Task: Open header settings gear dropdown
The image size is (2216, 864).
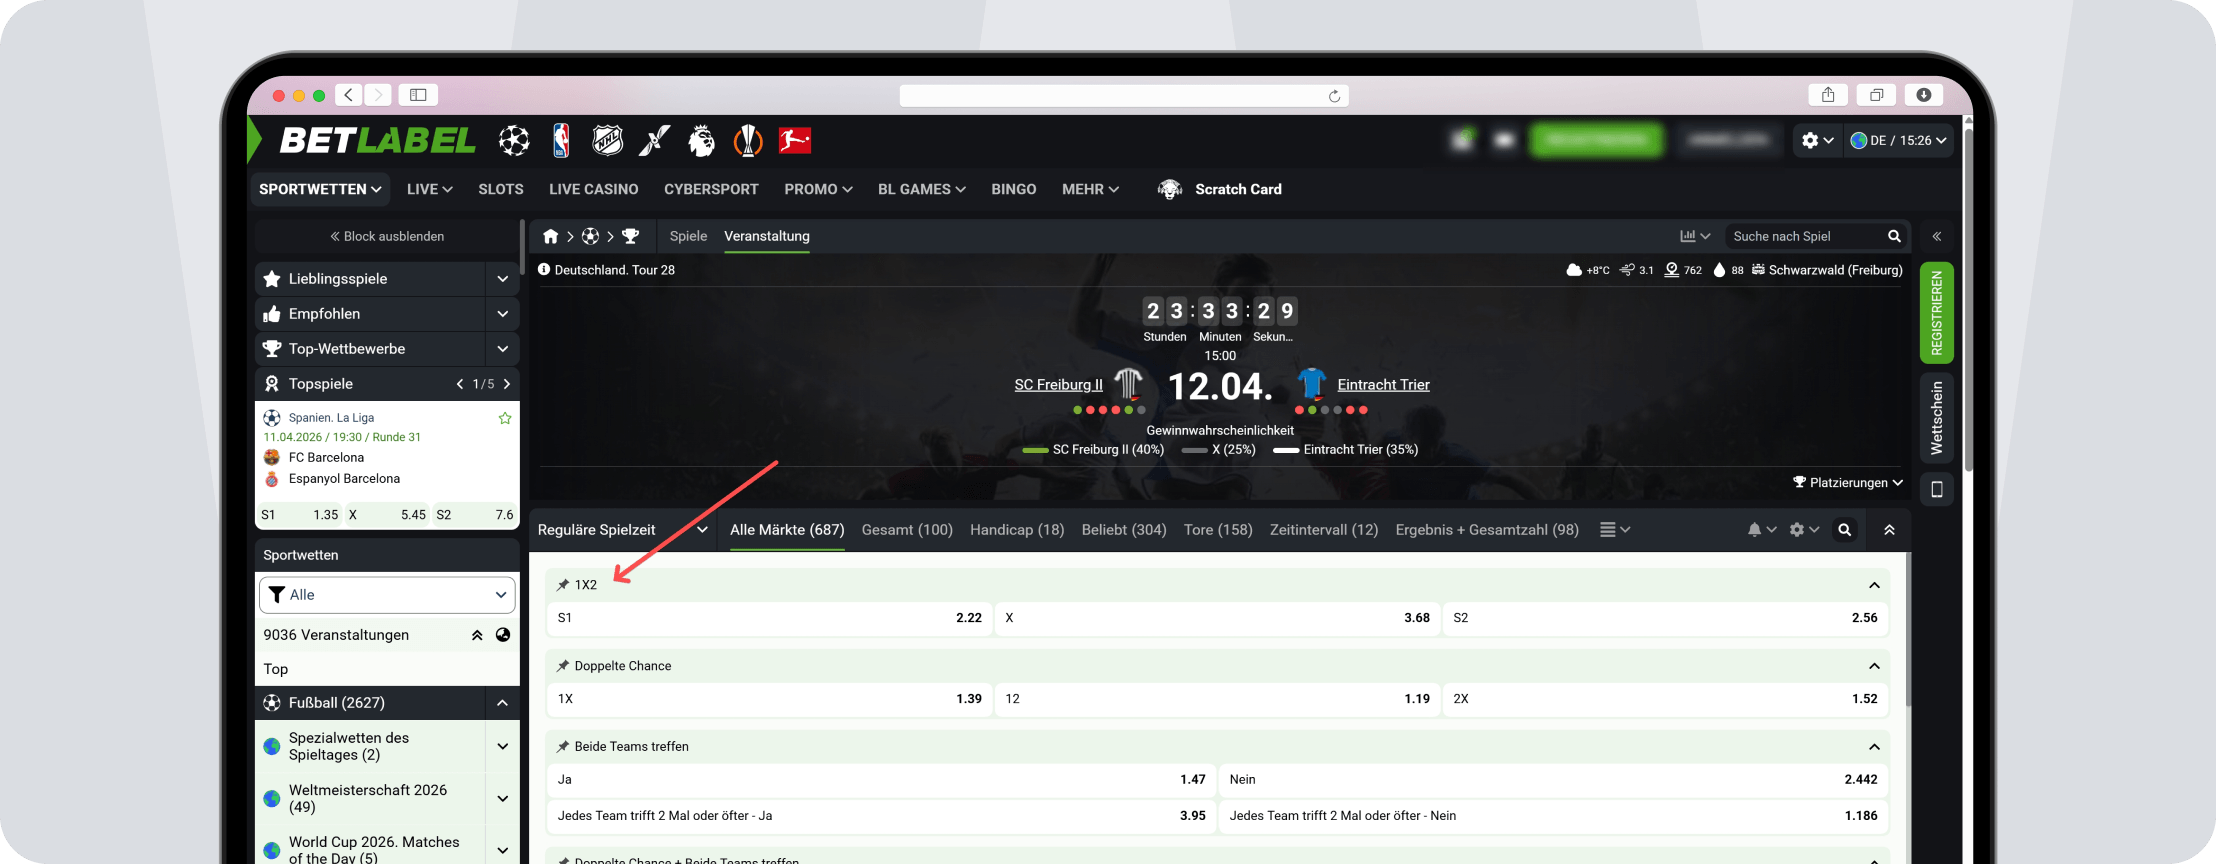Action: pos(1817,141)
